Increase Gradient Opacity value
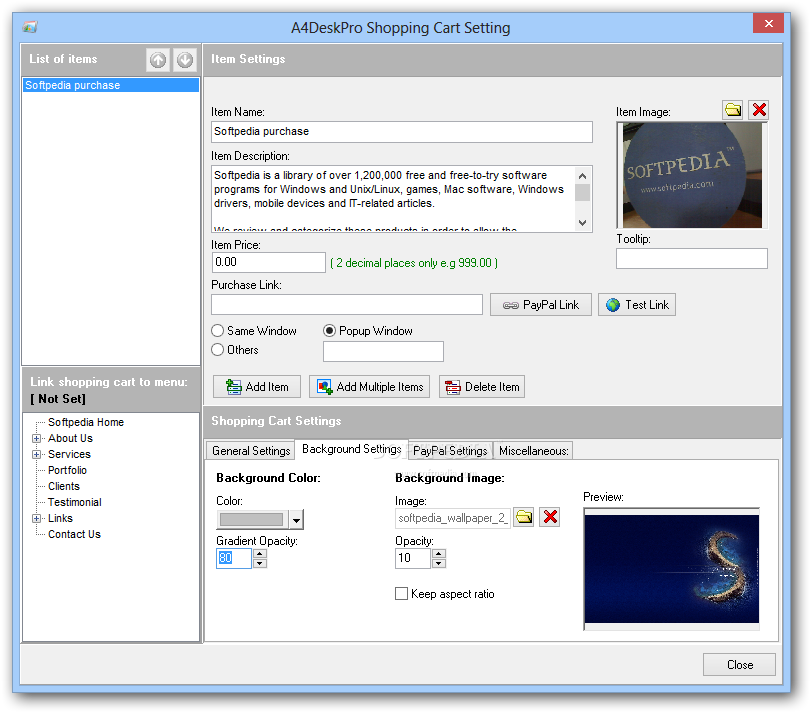This screenshot has width=811, height=713. [x=260, y=553]
